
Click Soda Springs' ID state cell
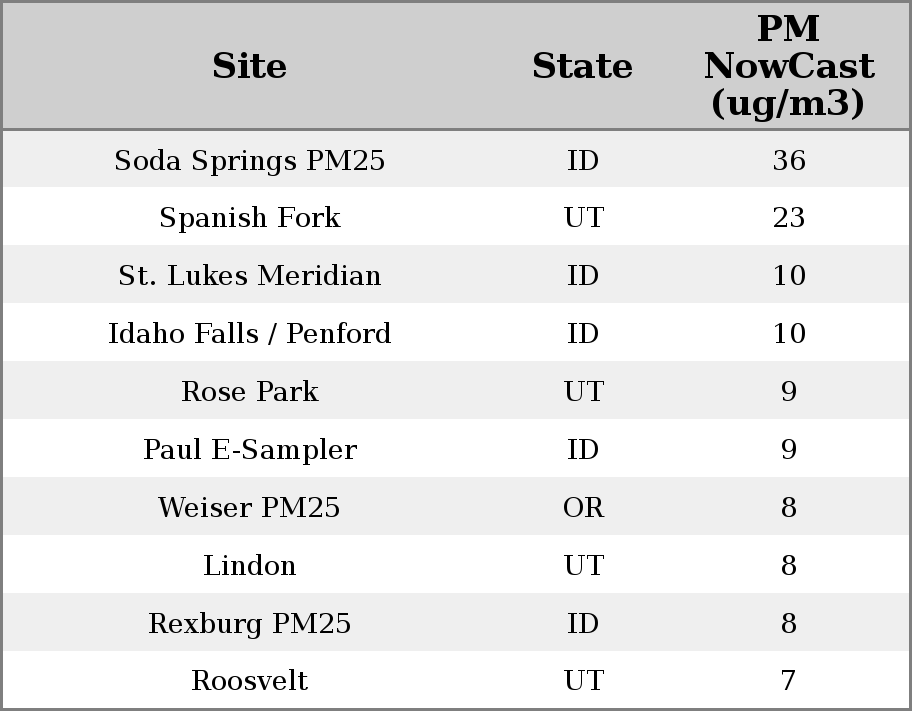[x=583, y=161]
